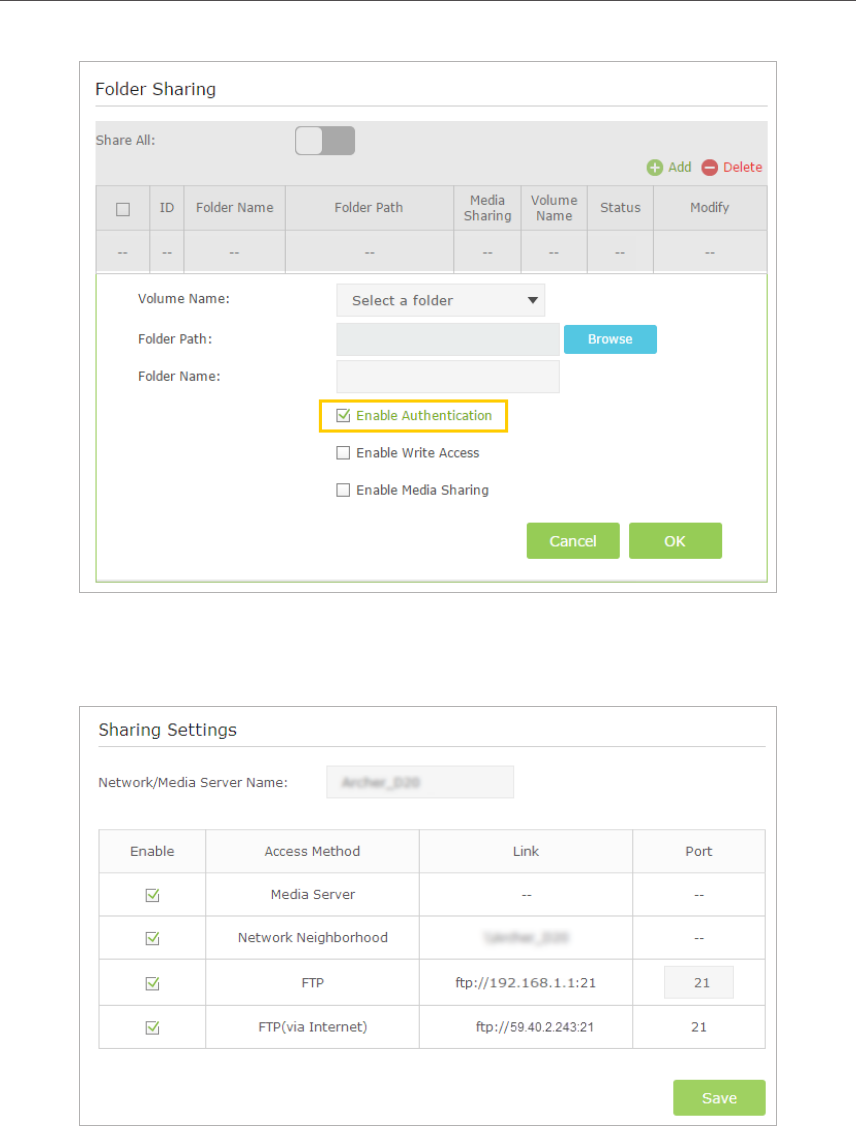Click the Network/Media Server Name field
The width and height of the screenshot is (856, 1126).
[419, 782]
